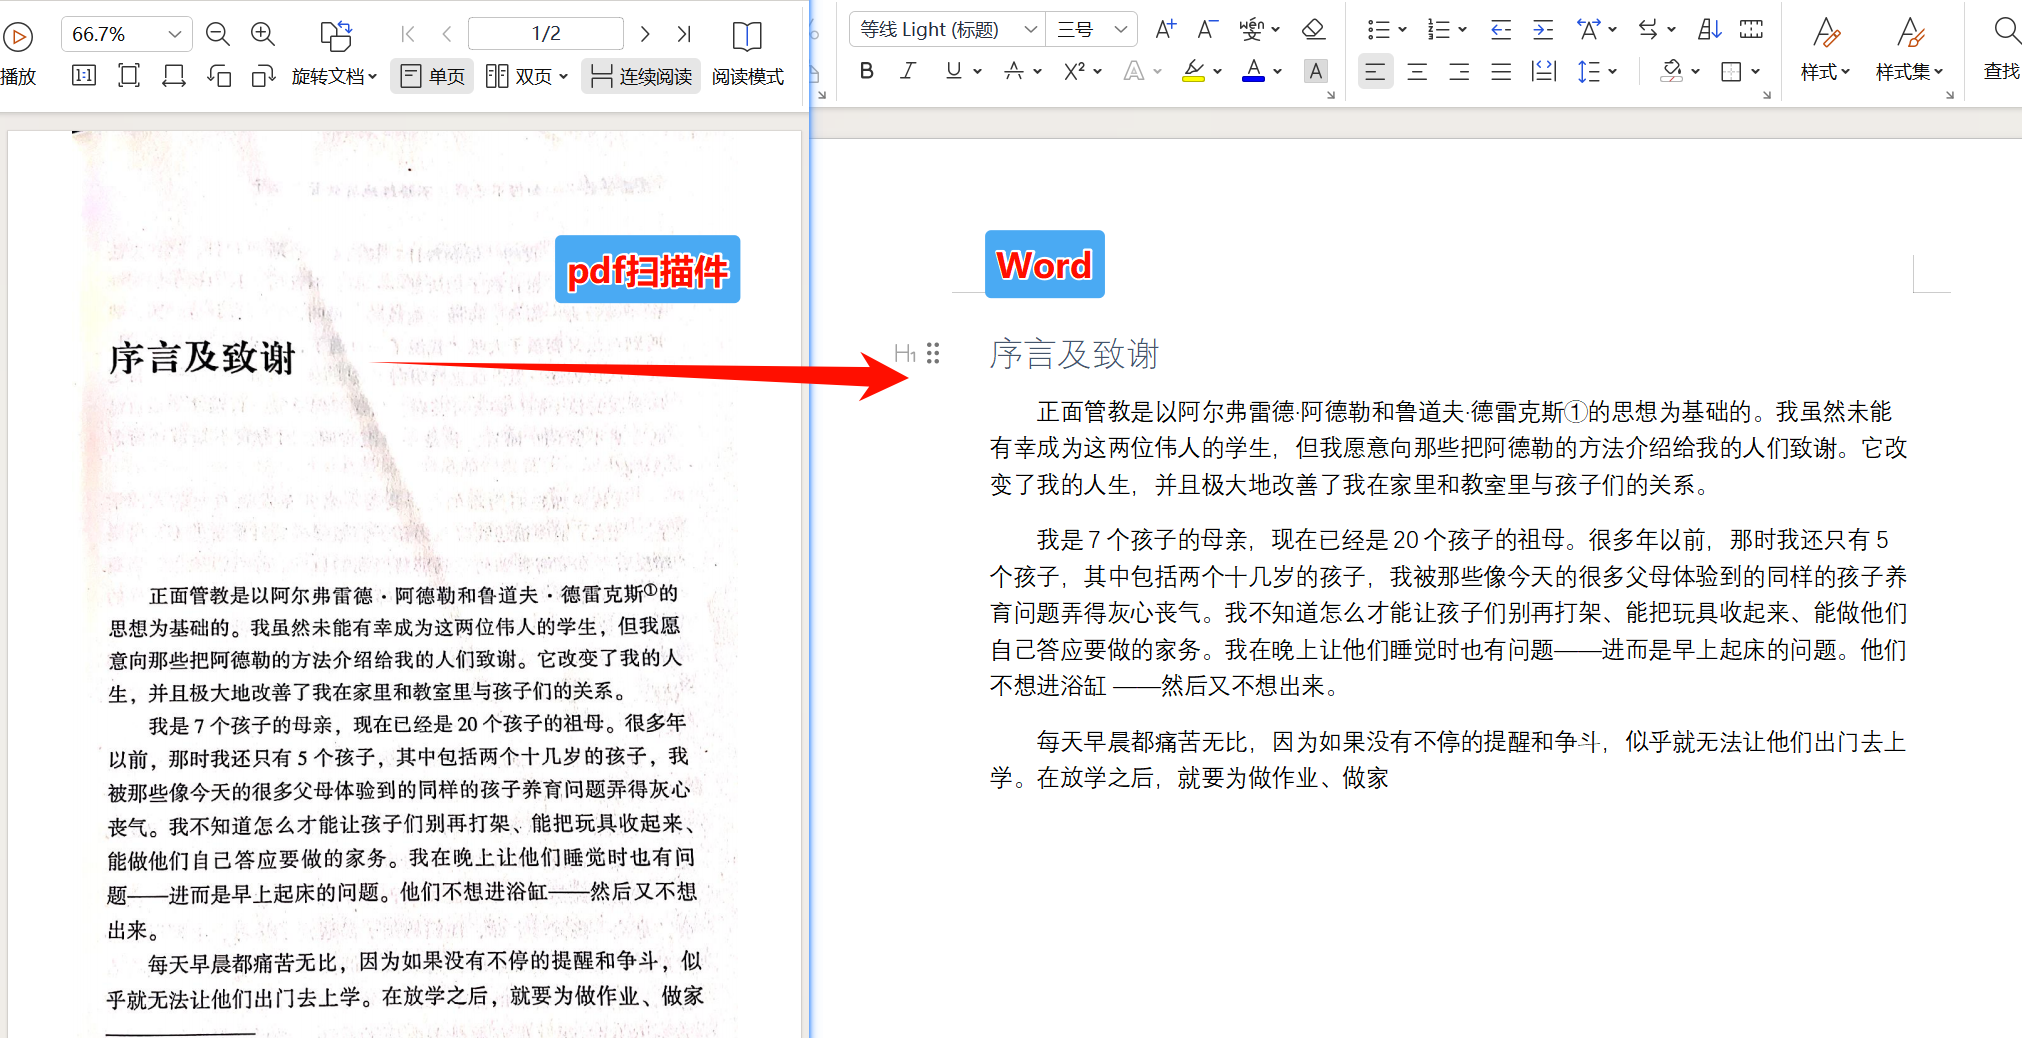Select the zoom in magnifier icon
2022x1038 pixels.
[262, 33]
